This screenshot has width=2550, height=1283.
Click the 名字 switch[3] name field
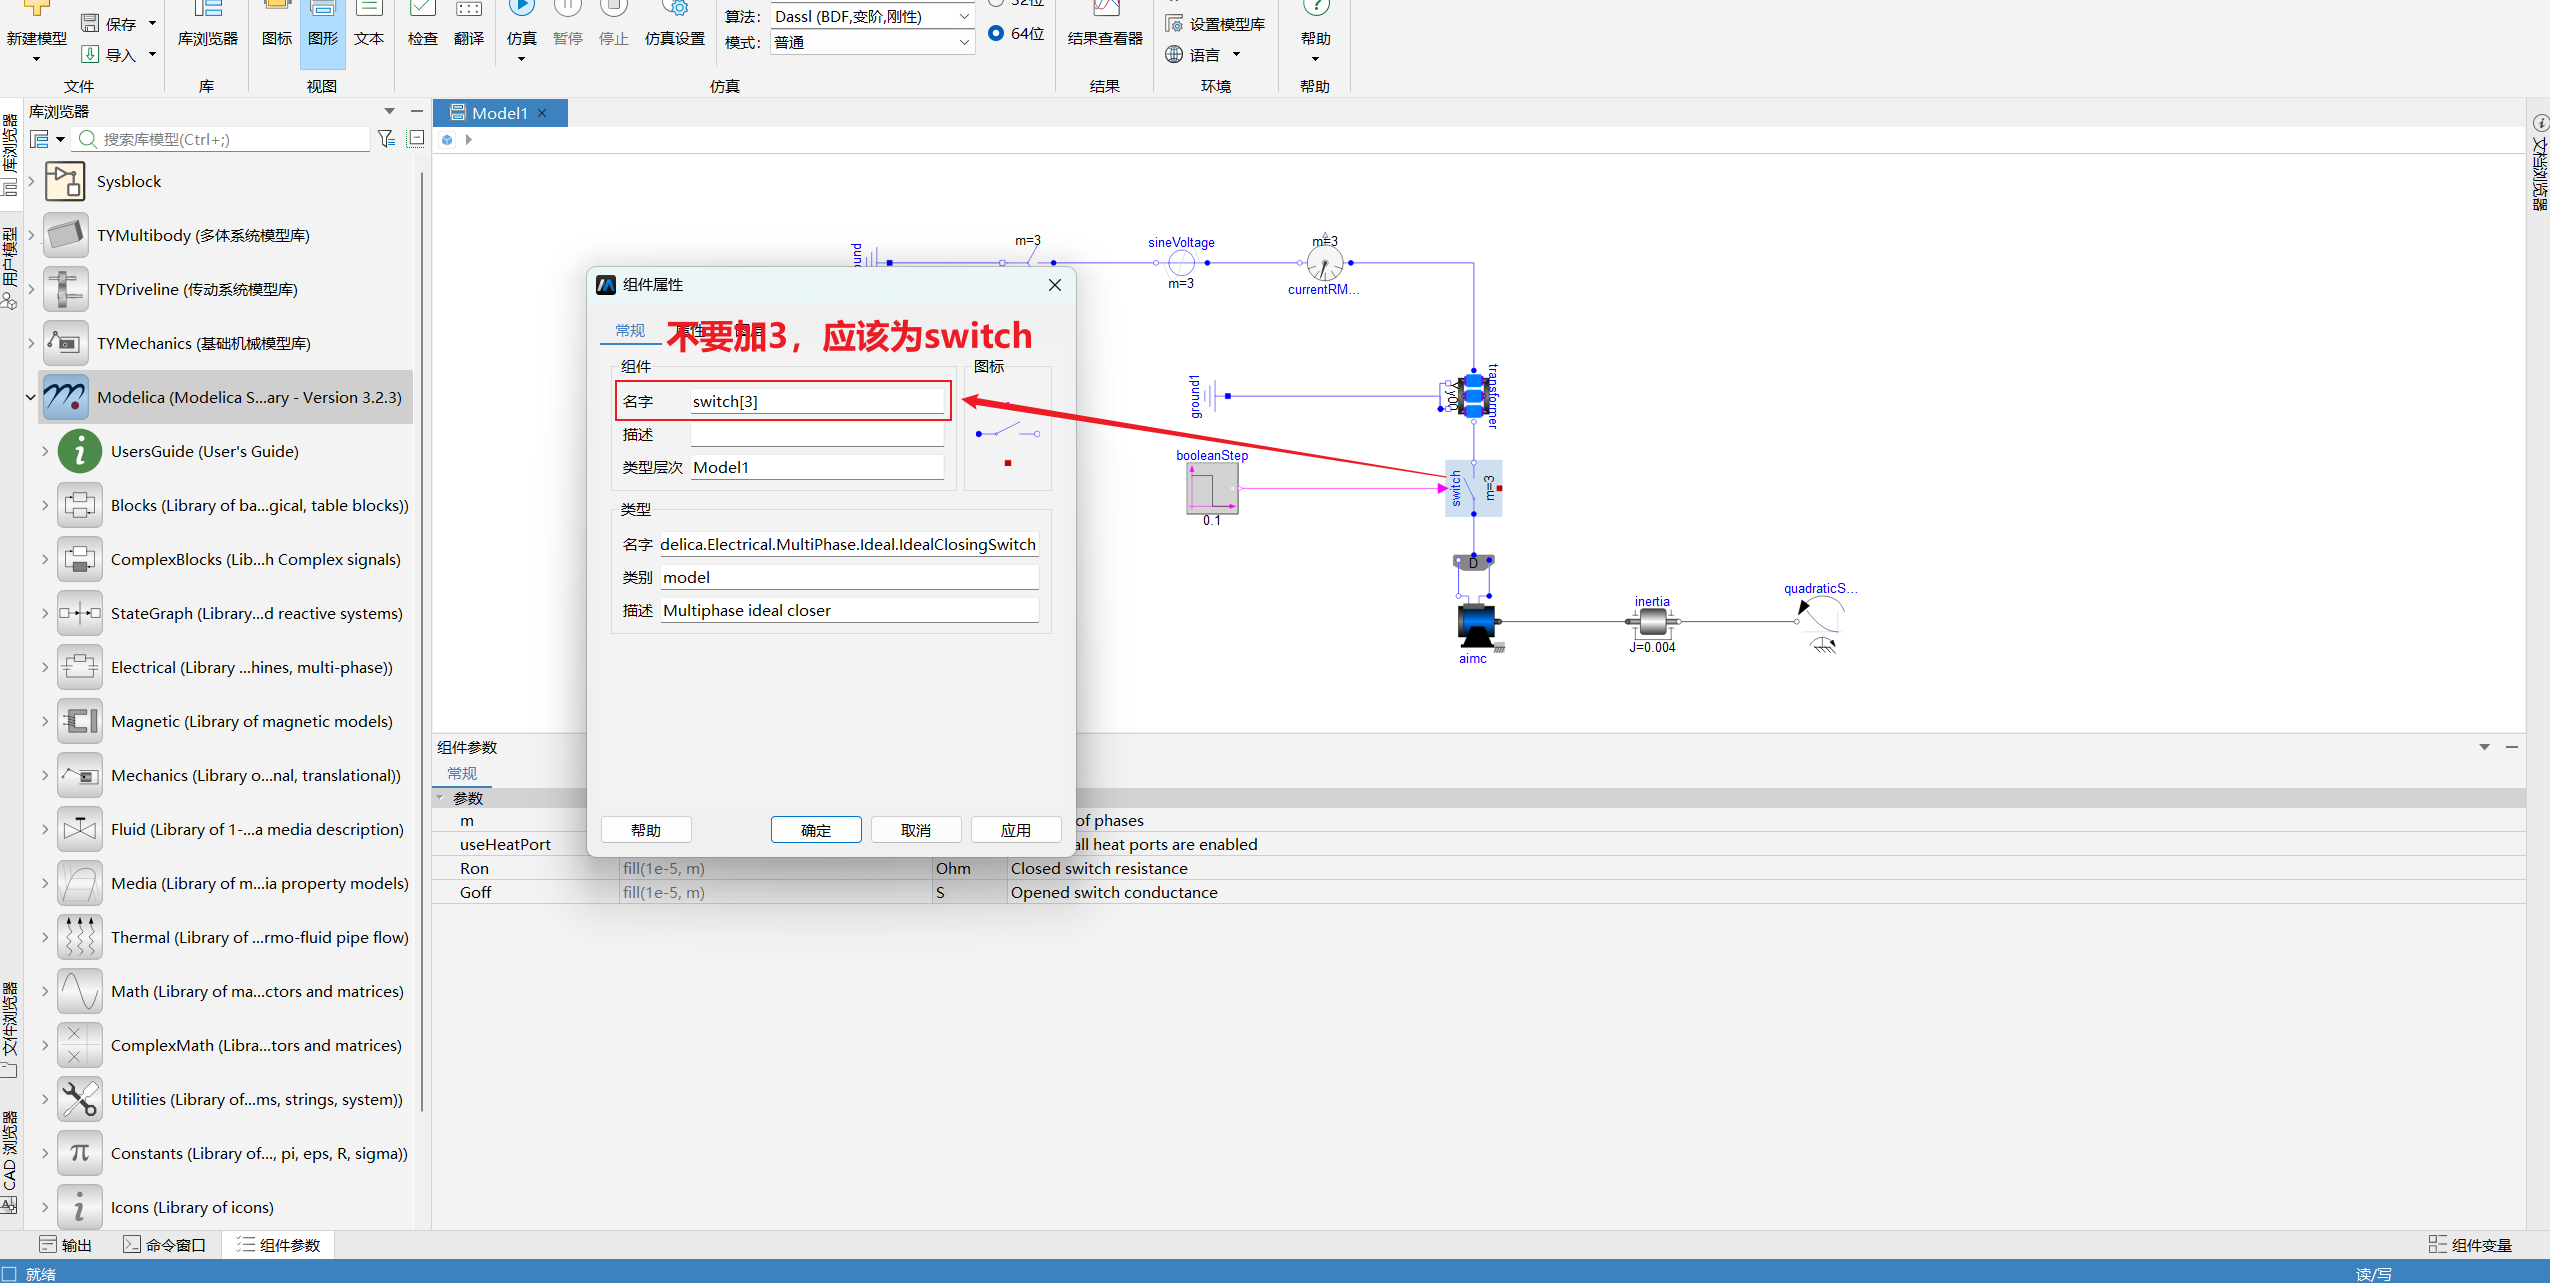(817, 401)
